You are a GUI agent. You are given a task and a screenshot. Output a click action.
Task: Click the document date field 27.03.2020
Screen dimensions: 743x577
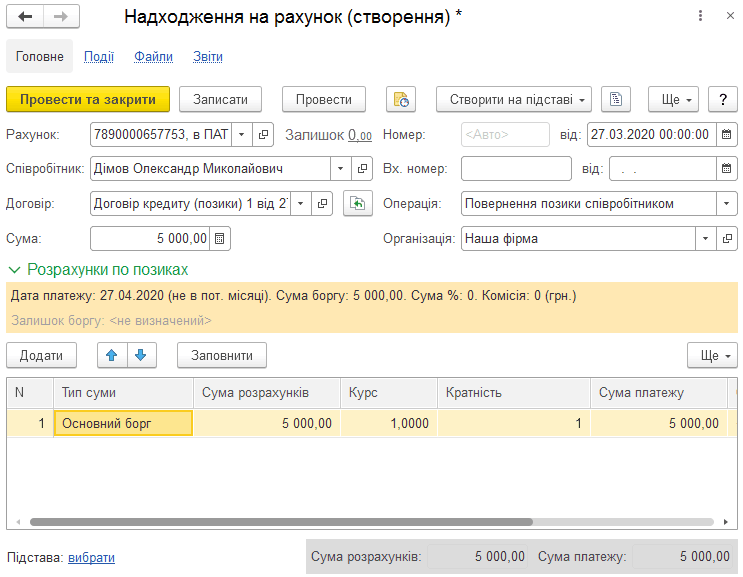pyautogui.click(x=651, y=135)
